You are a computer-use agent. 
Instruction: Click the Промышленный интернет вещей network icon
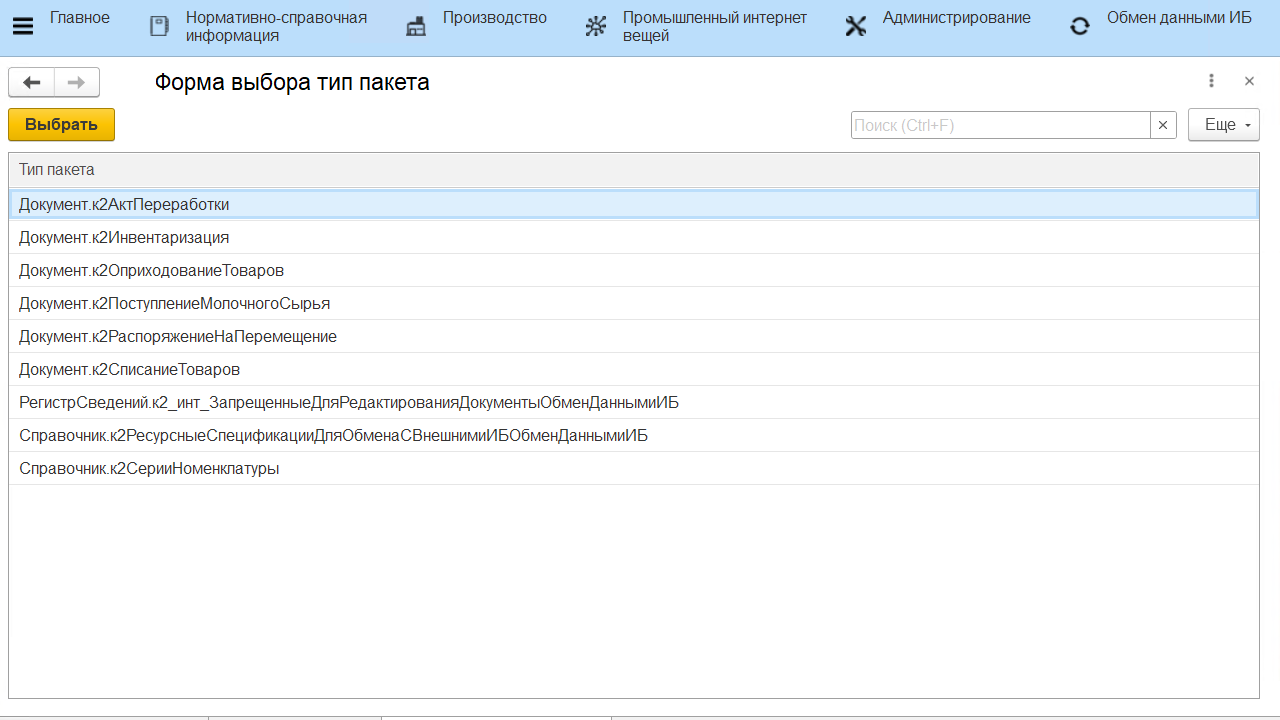coord(596,27)
